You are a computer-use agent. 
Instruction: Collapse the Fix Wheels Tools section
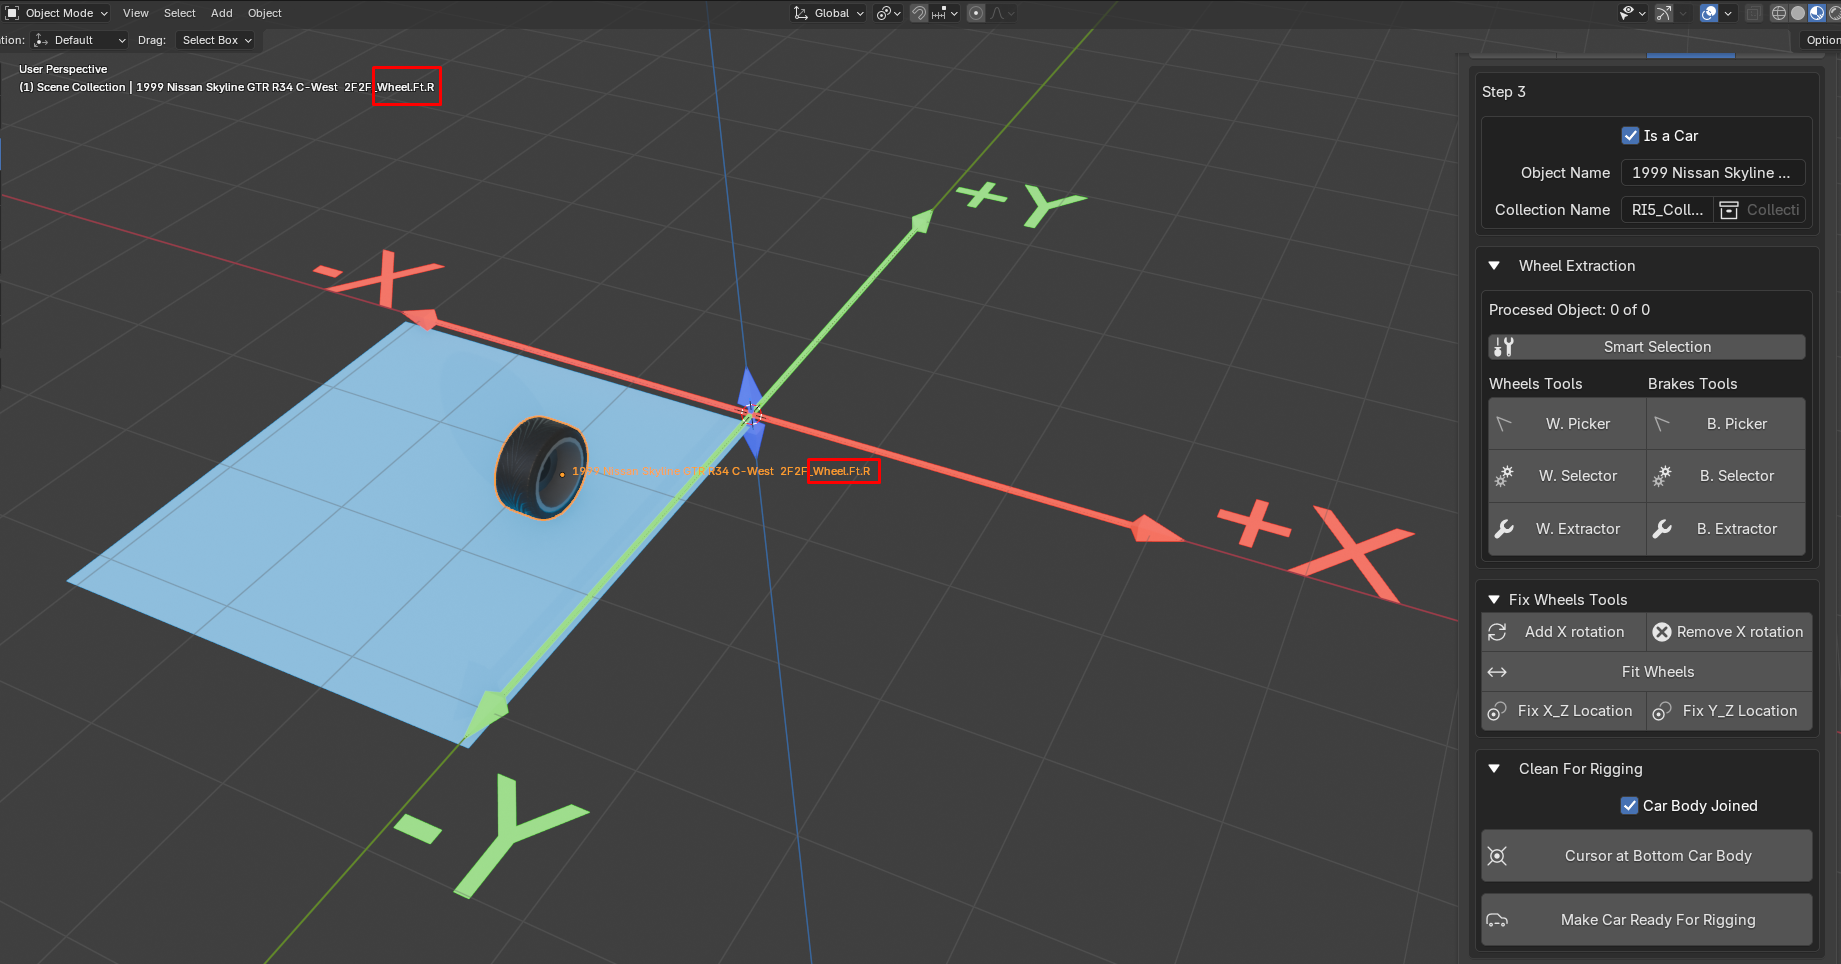click(1494, 600)
